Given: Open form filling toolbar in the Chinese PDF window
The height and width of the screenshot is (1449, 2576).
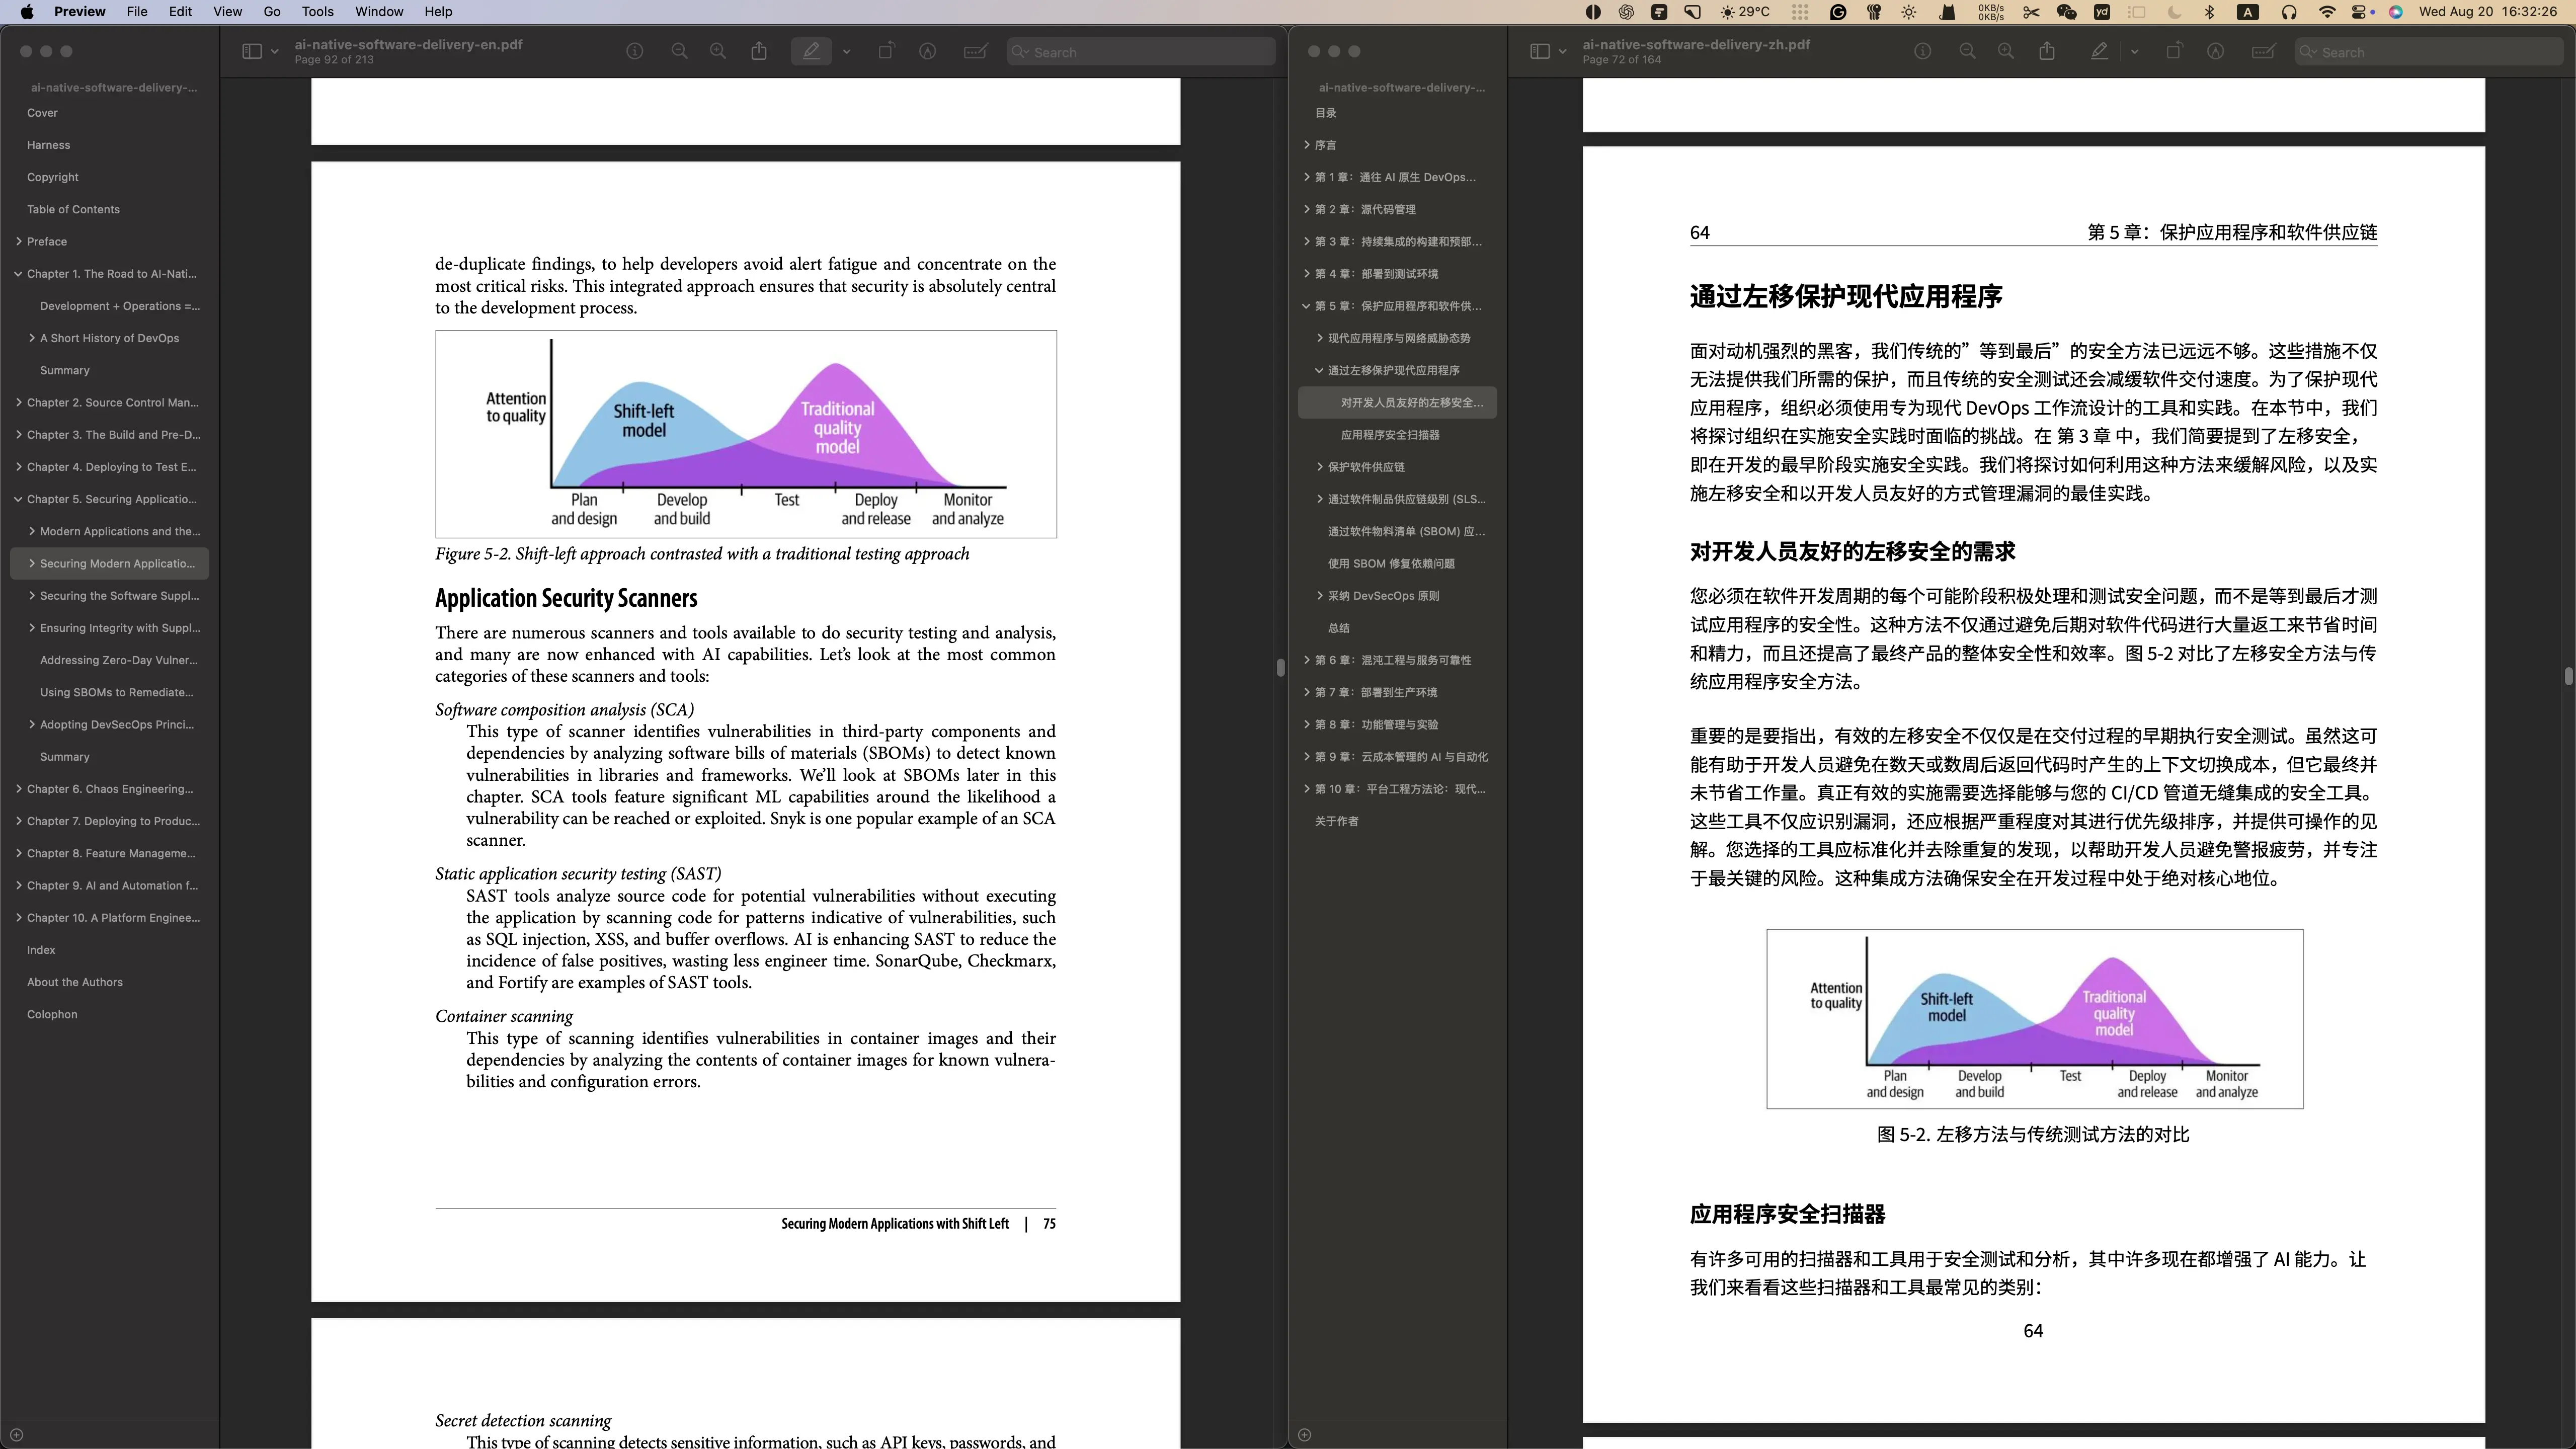Looking at the screenshot, I should tap(2263, 51).
